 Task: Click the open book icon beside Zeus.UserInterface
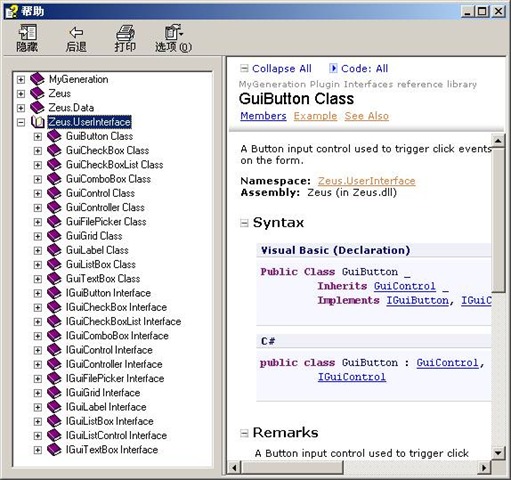[x=38, y=122]
